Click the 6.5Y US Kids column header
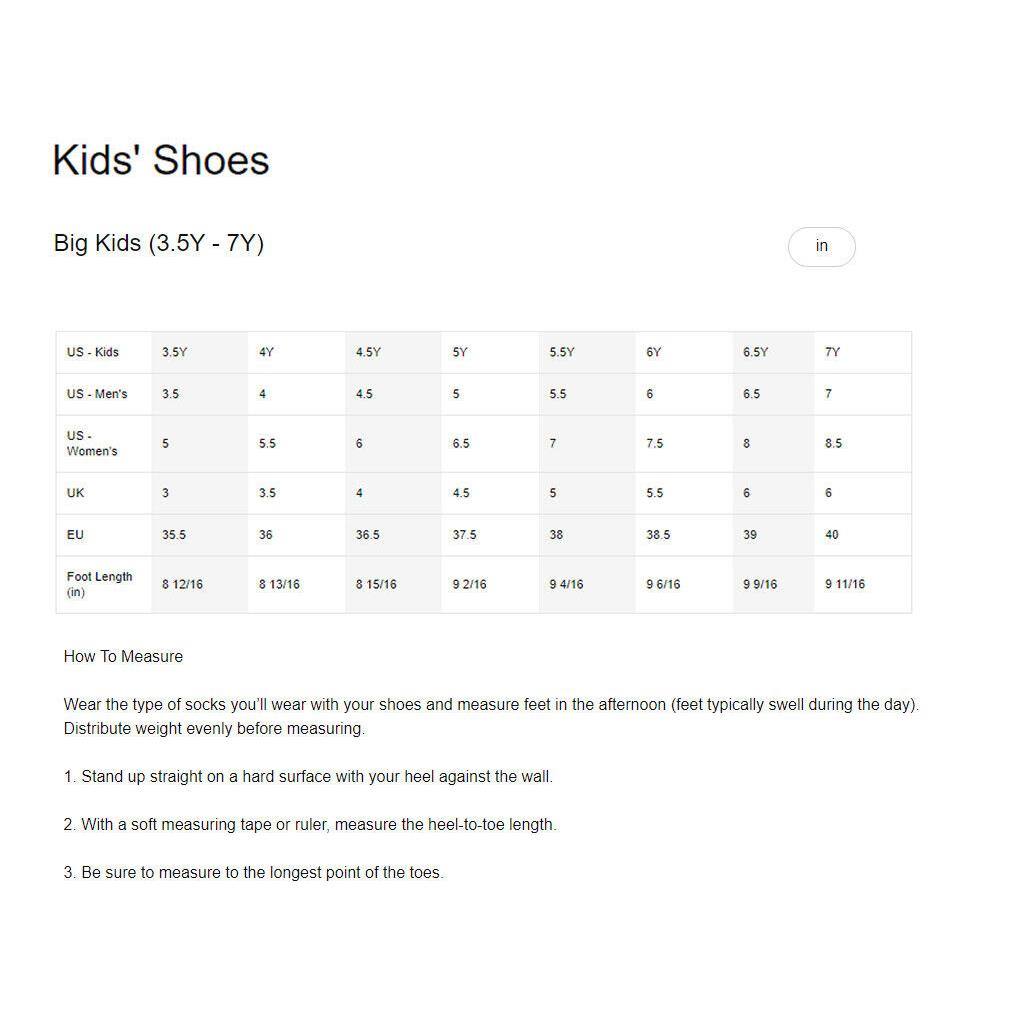Viewport: 1014px width, 1014px height. 773,352
